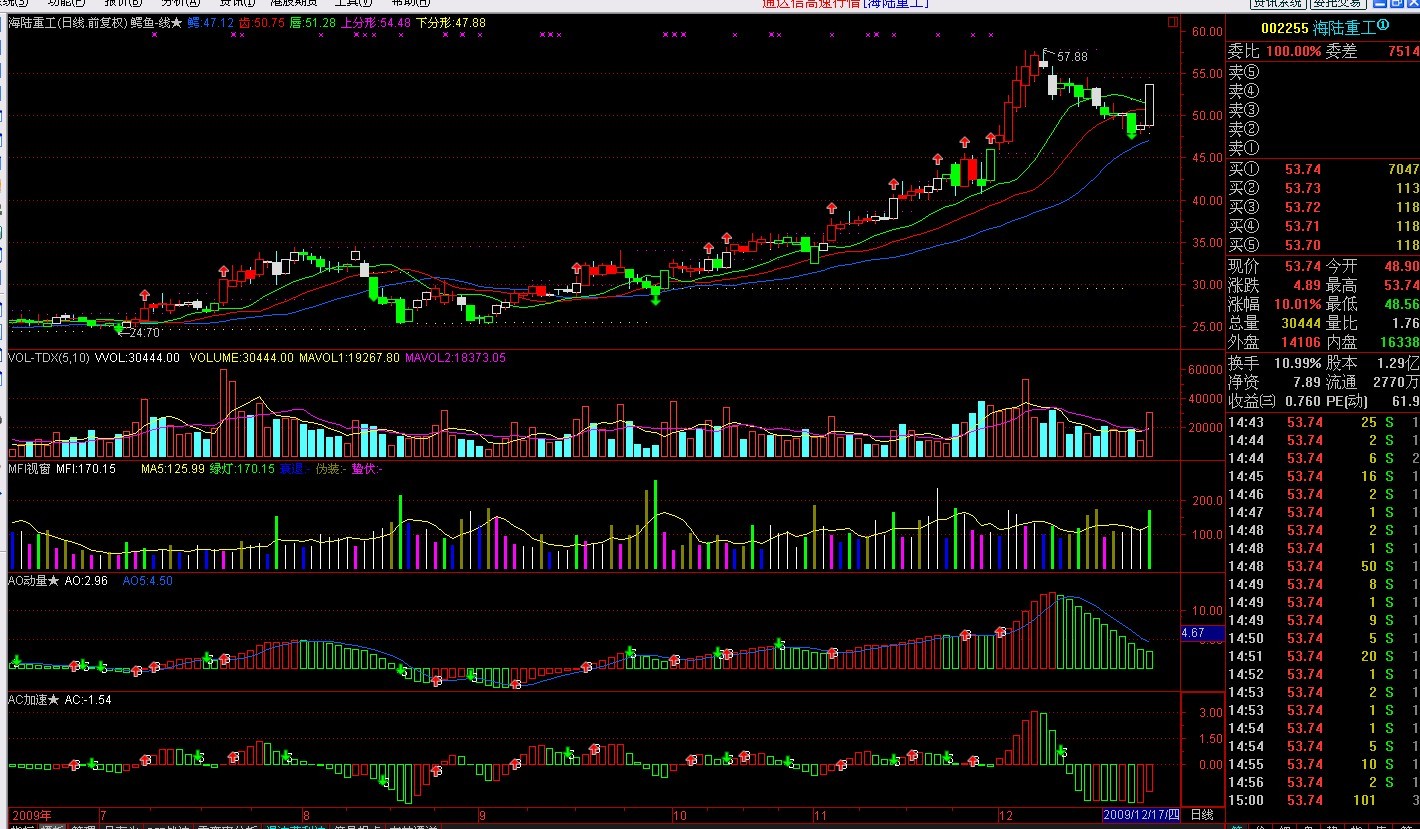Screen dimensions: 1420x829
Task: Click the 日线 period button
Action: [x=1202, y=815]
